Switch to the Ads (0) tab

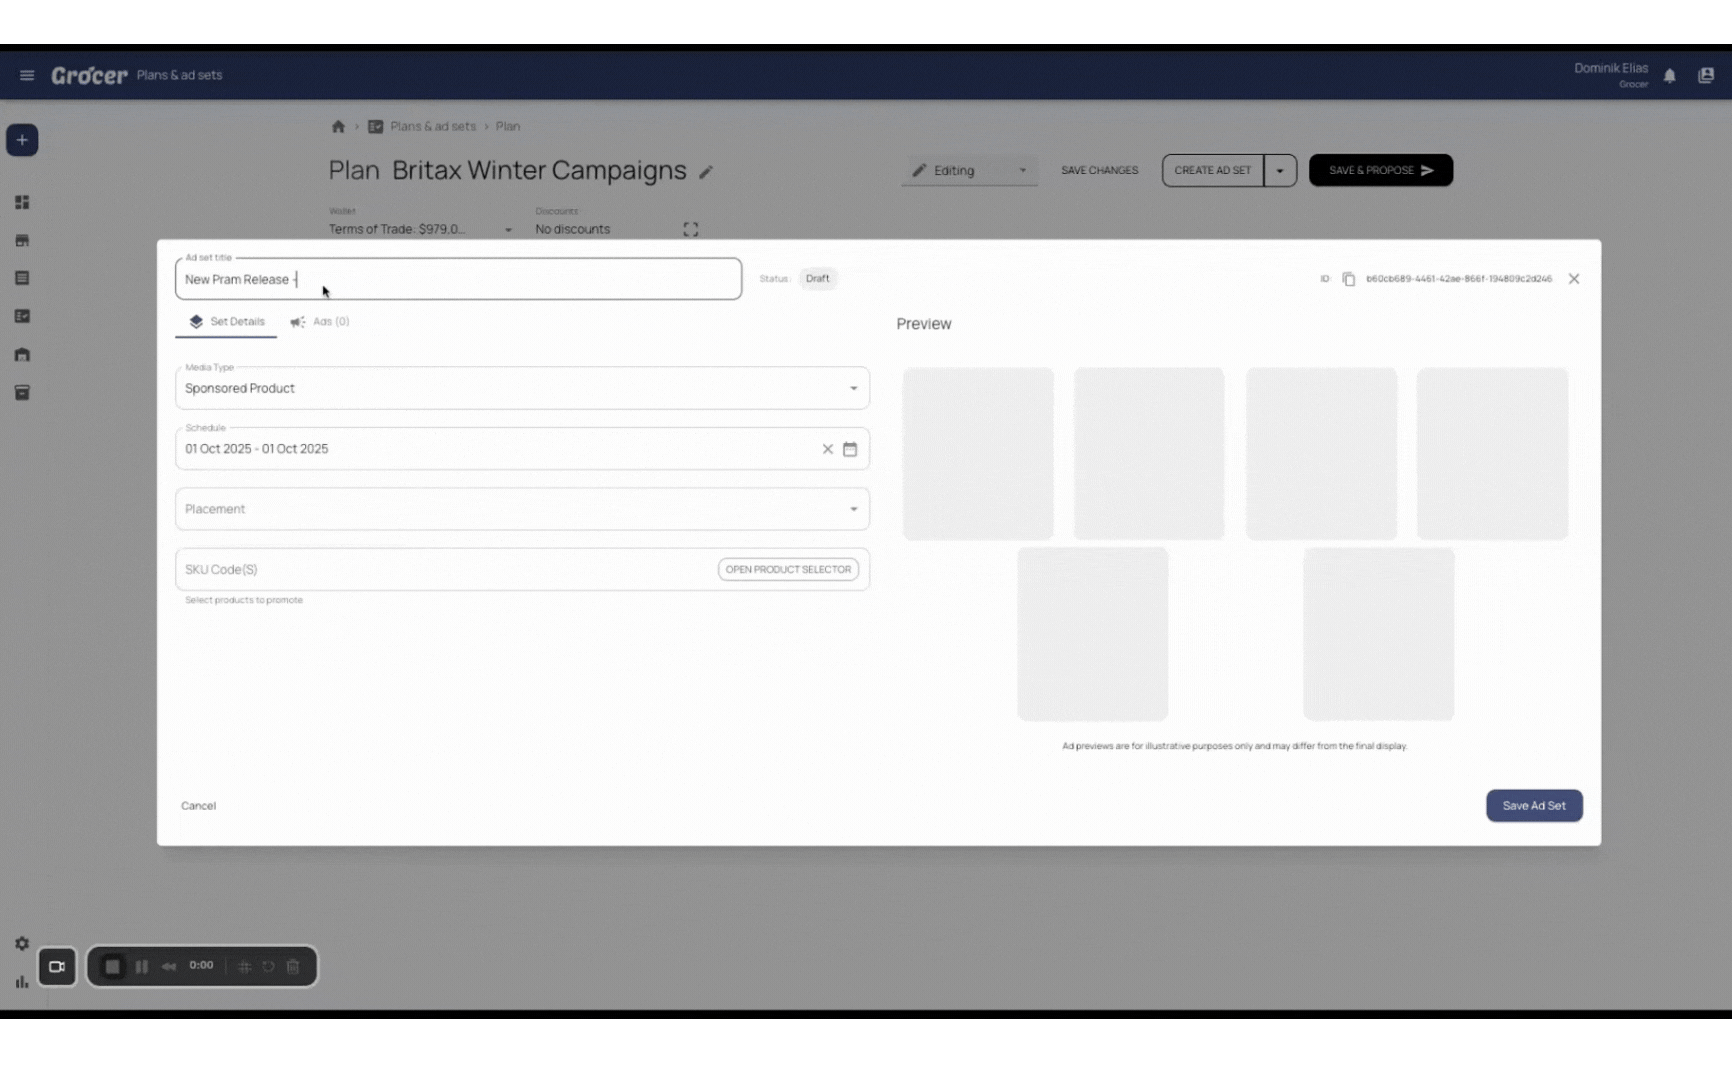pos(320,322)
